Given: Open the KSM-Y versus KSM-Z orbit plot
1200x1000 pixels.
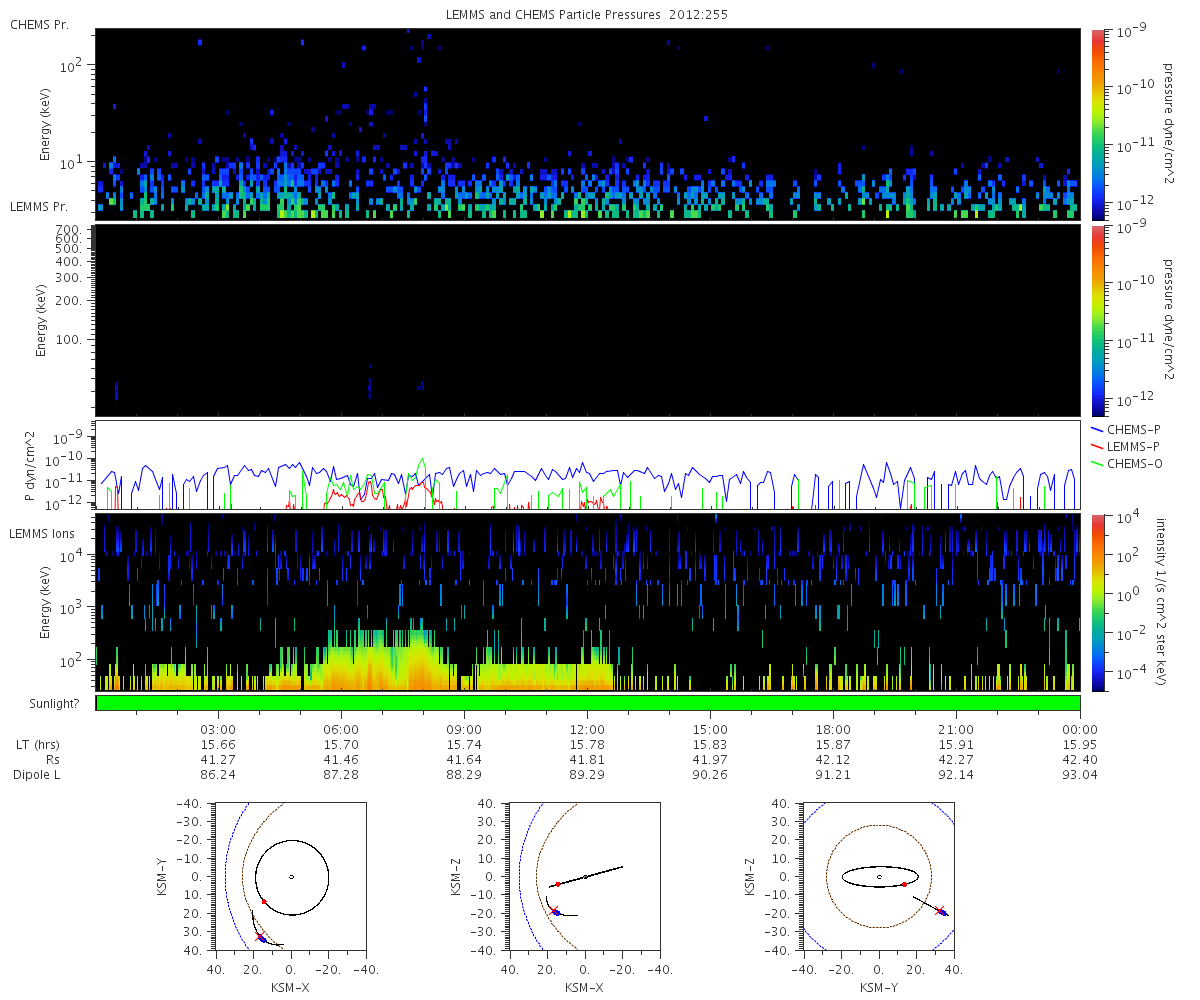Looking at the screenshot, I should coord(878,876).
